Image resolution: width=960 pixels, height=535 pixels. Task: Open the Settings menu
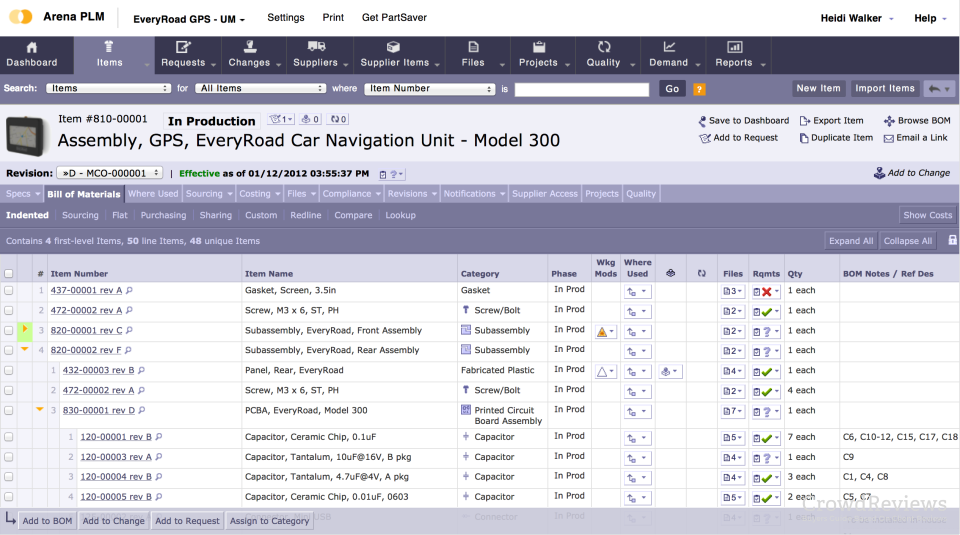coord(285,17)
